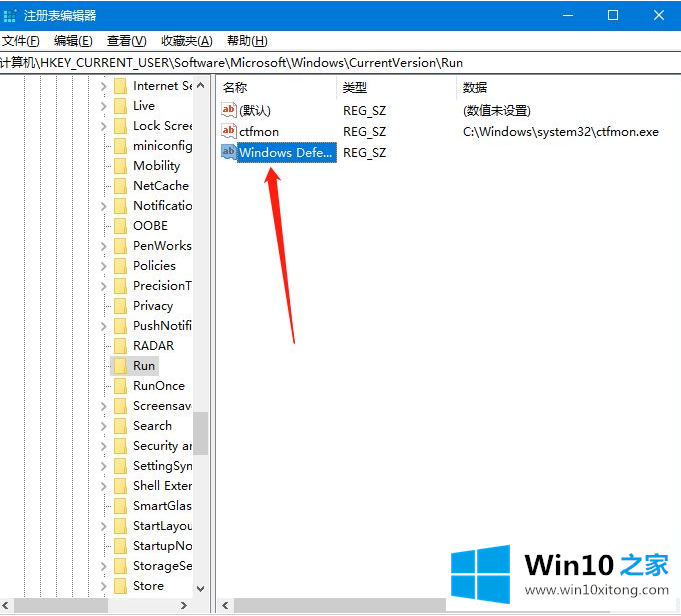Click tree scroll up arrow
681x616 pixels.
pos(200,85)
